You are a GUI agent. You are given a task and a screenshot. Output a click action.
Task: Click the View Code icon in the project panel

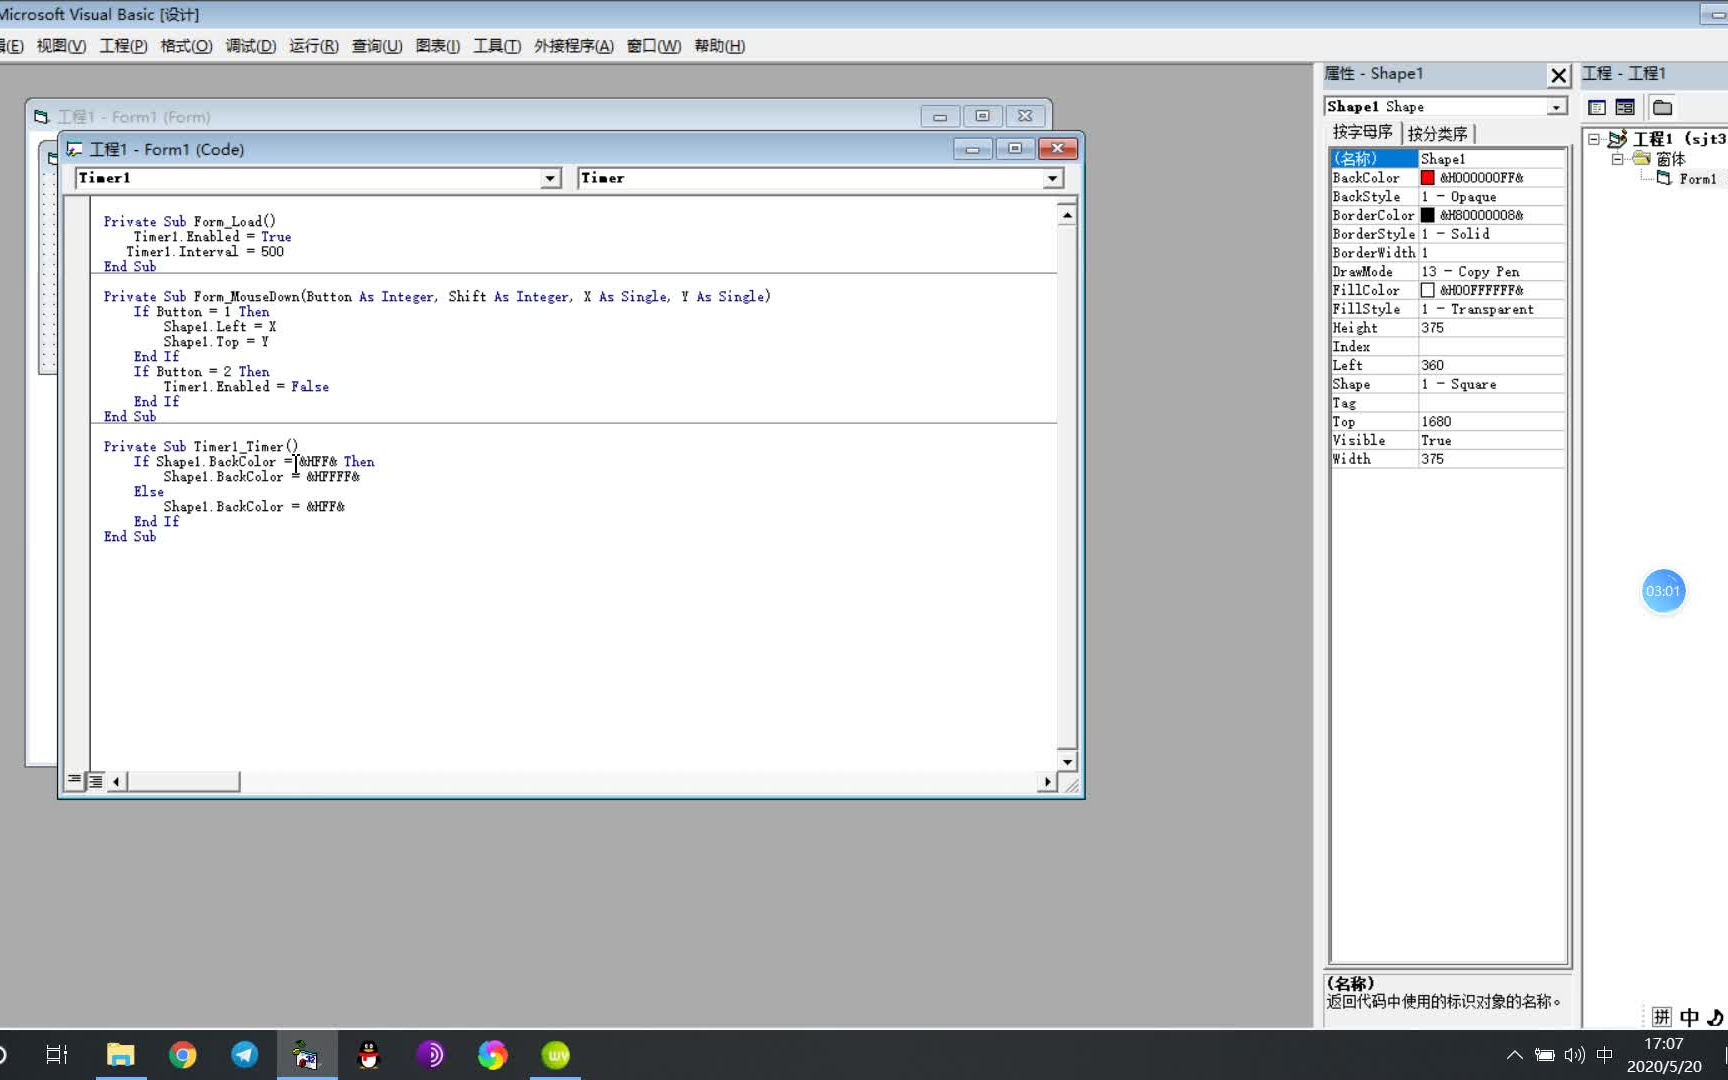(1597, 107)
